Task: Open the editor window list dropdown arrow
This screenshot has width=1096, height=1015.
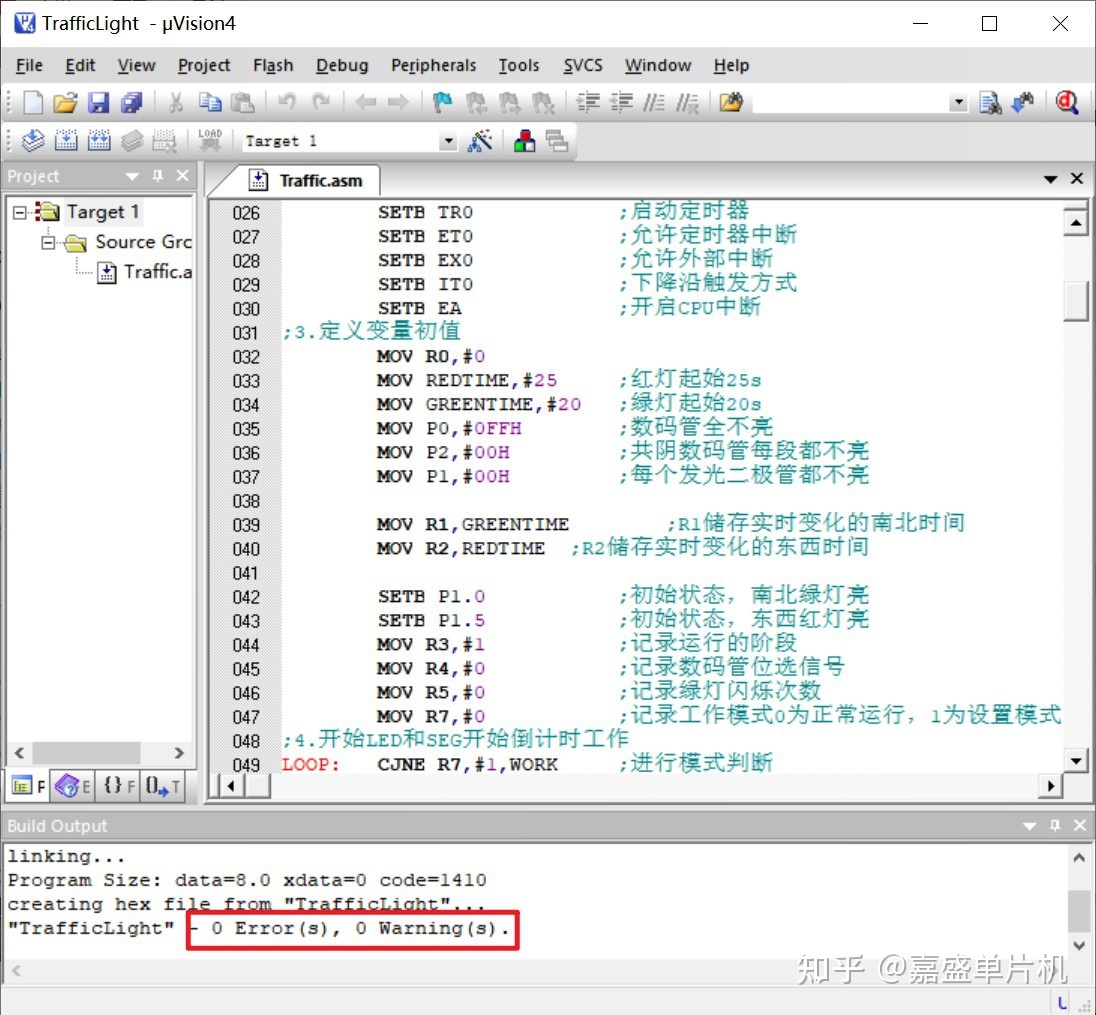Action: click(x=1050, y=179)
